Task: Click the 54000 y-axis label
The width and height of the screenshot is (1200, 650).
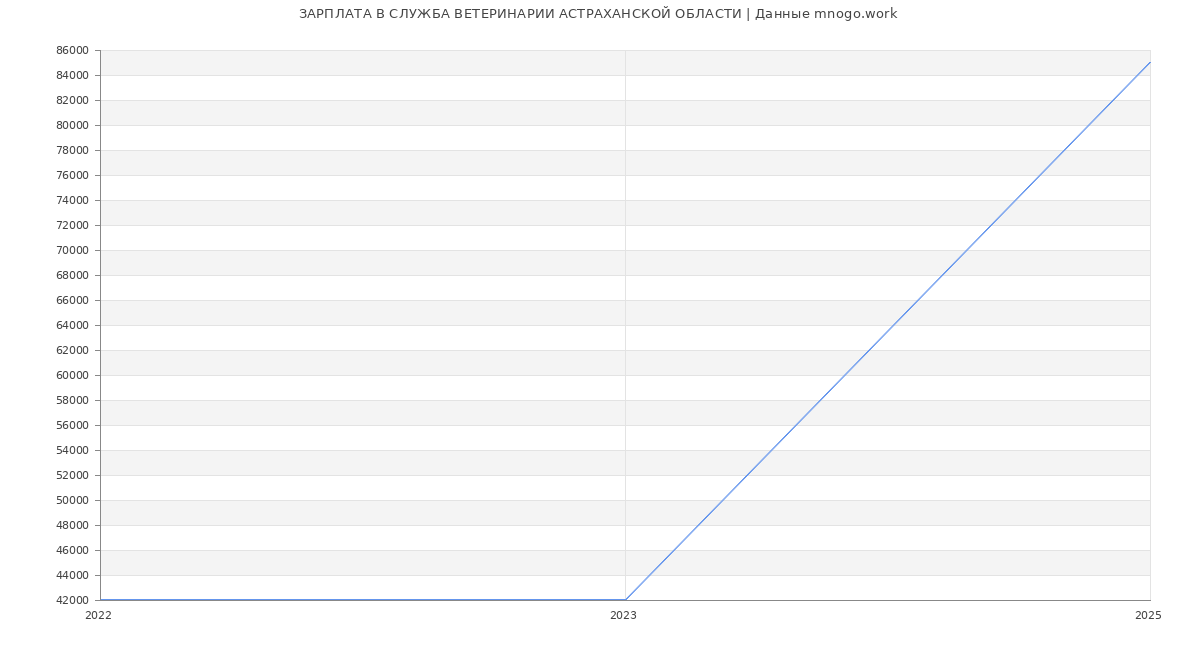Action: click(x=73, y=451)
